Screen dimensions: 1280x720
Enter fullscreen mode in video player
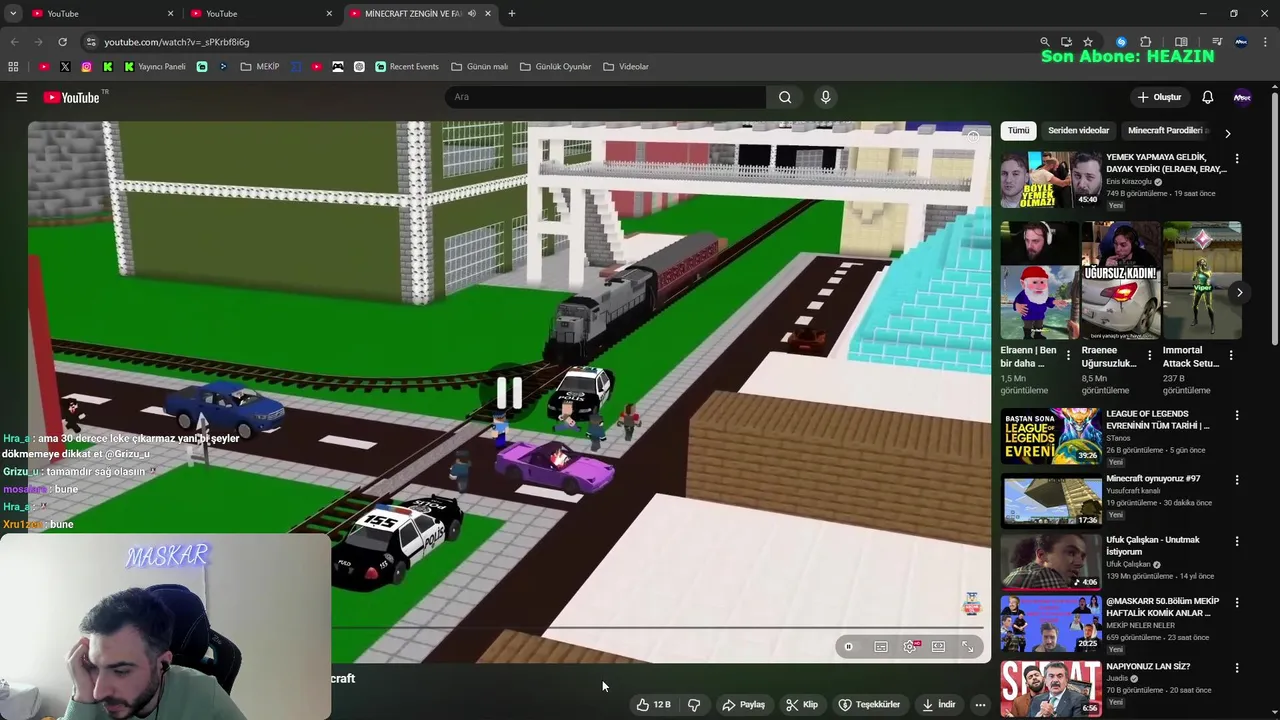pyautogui.click(x=967, y=647)
